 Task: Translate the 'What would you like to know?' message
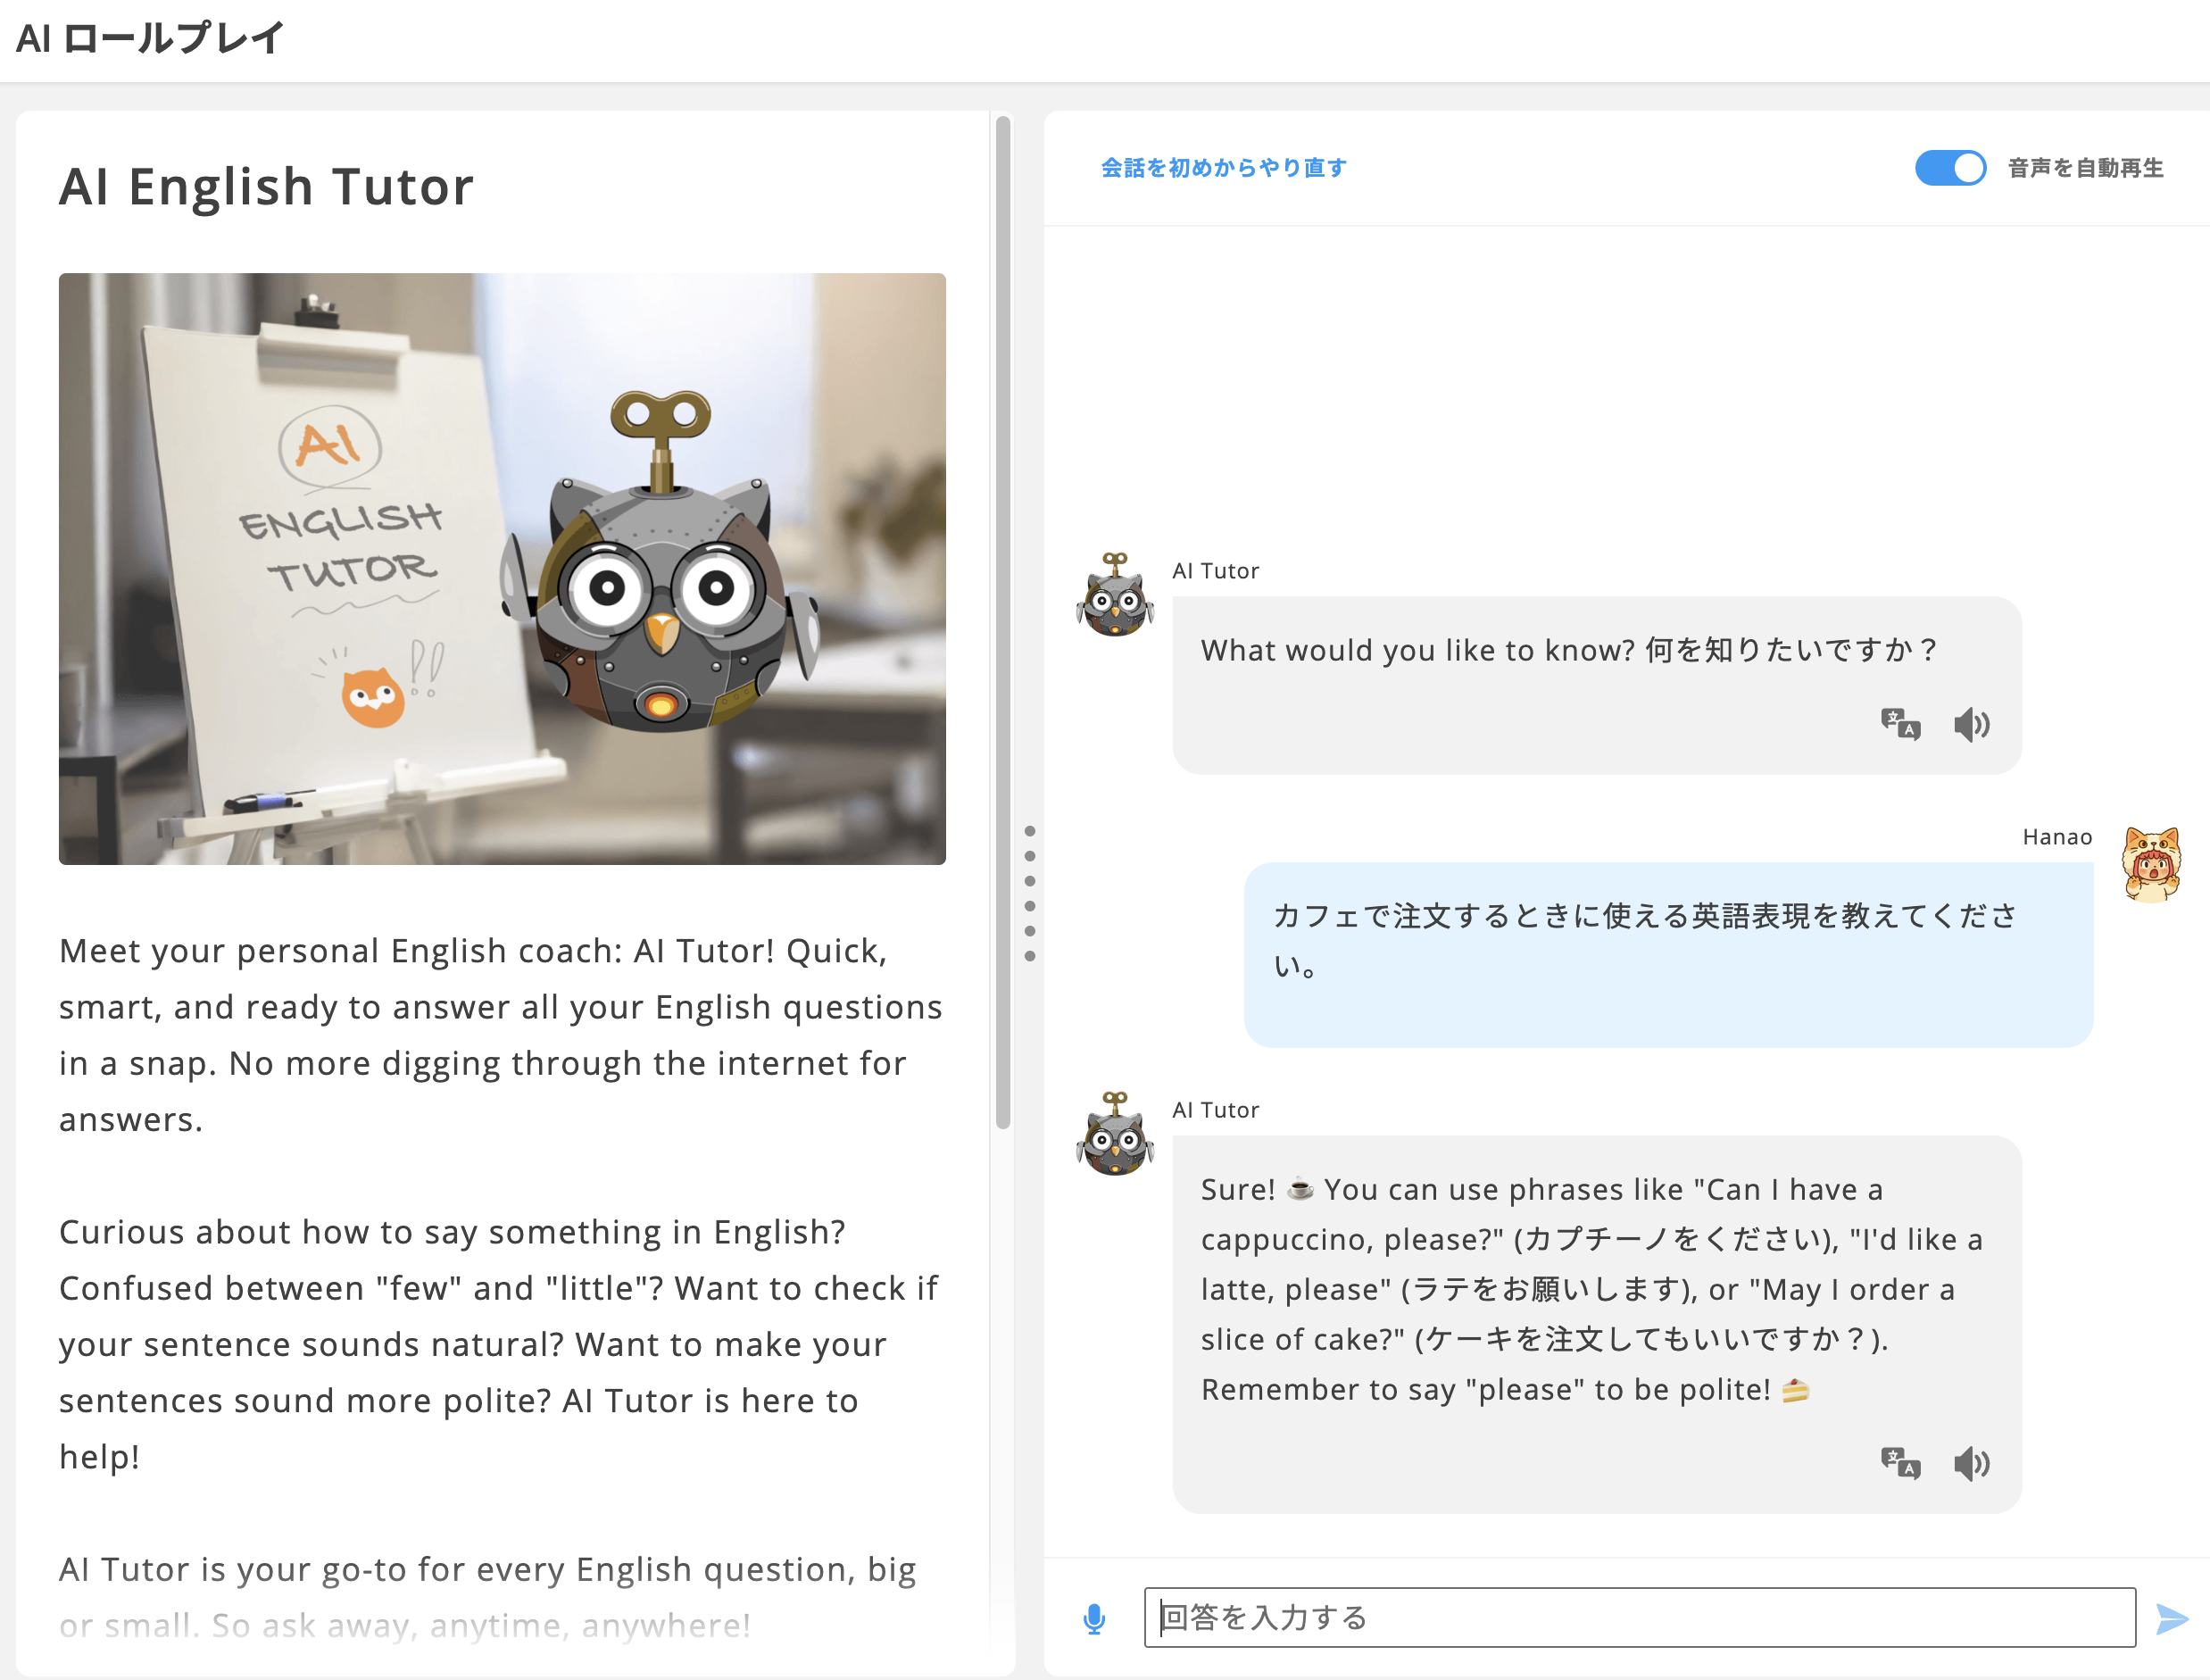[x=1899, y=723]
